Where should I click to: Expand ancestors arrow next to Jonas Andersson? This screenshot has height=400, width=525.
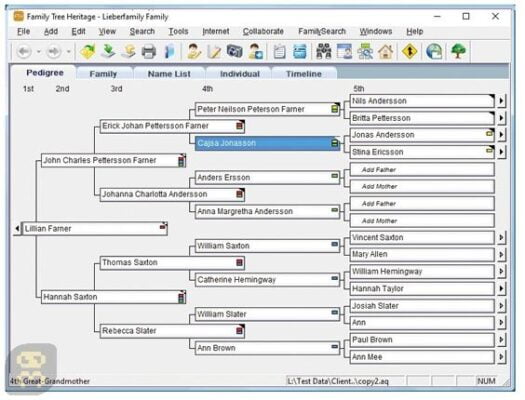(x=501, y=135)
